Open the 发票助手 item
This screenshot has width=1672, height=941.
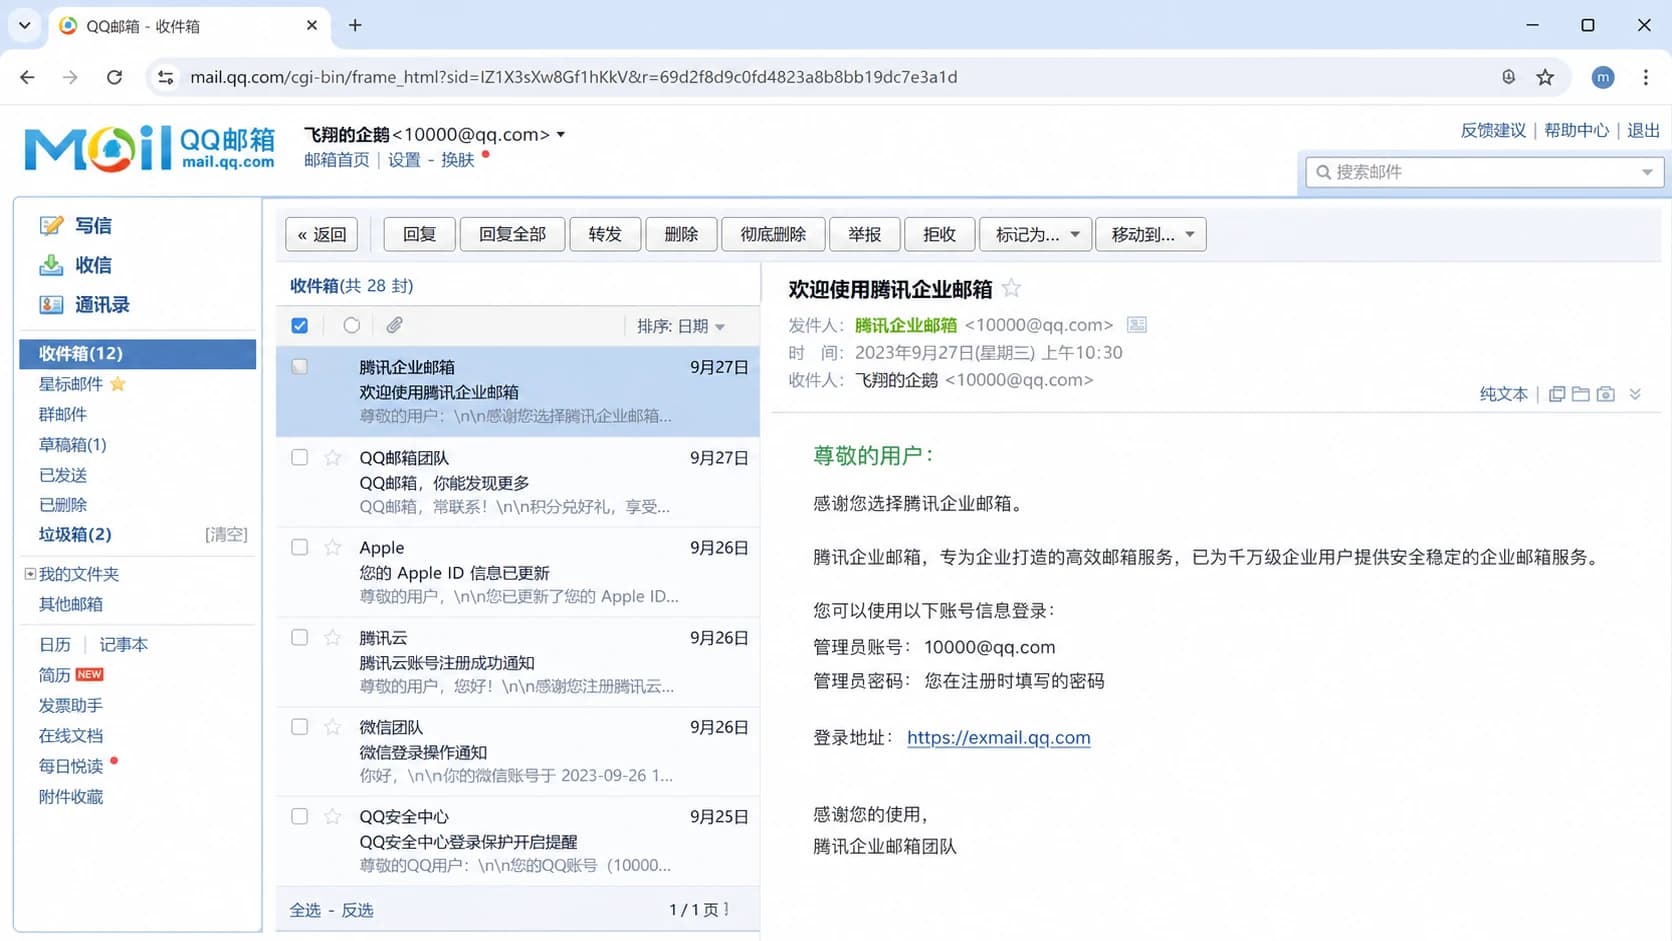point(71,705)
